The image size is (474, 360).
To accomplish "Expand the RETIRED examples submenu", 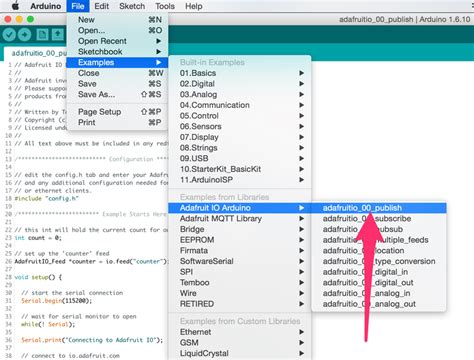I will pos(240,304).
